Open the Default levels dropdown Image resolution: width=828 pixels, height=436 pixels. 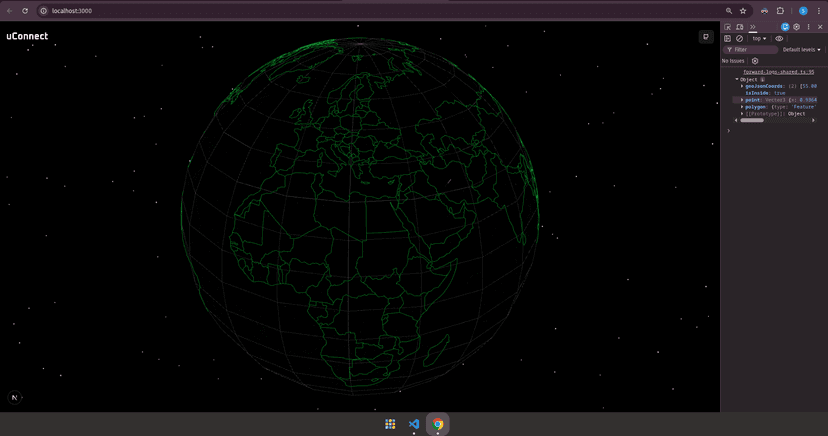click(801, 49)
